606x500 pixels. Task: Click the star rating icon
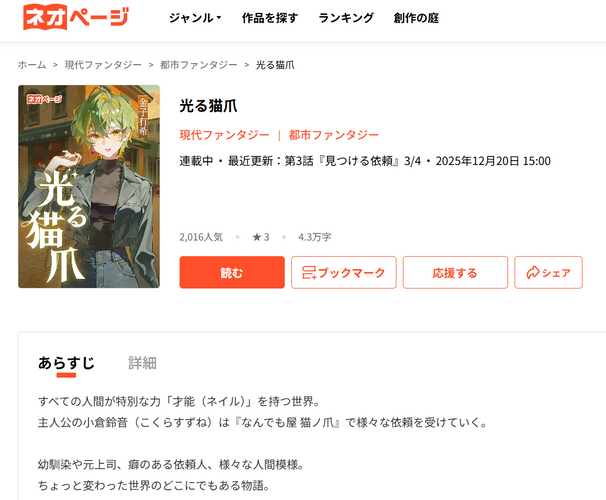pyautogui.click(x=257, y=237)
